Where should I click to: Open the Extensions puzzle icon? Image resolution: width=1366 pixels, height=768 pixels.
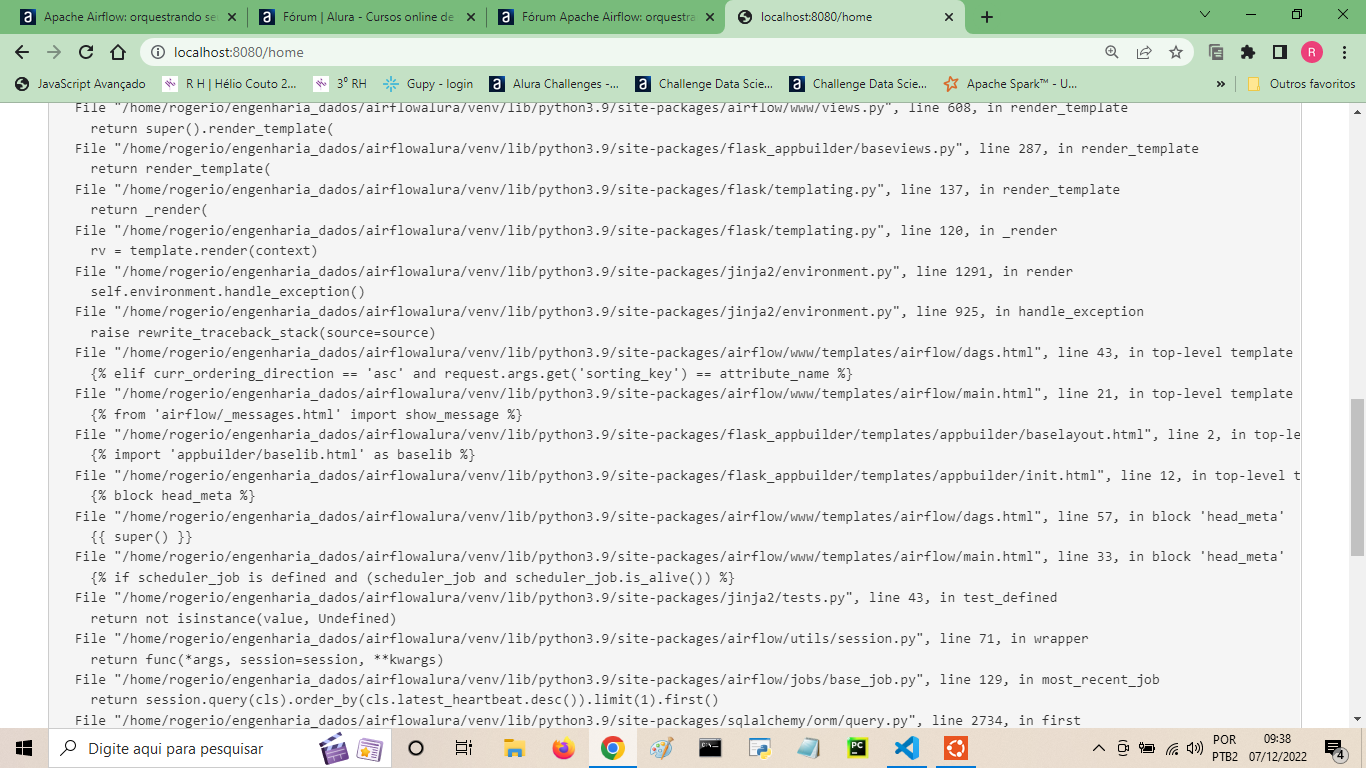click(1248, 52)
